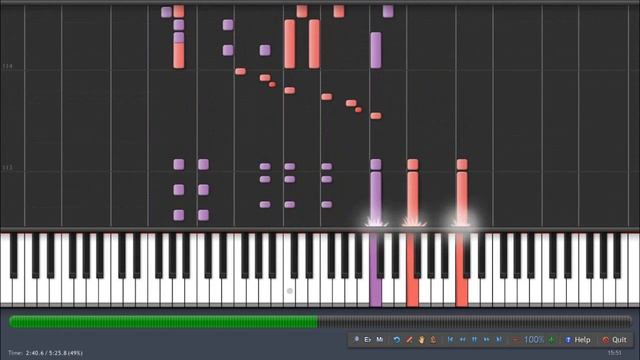Image resolution: width=640 pixels, height=360 pixels.
Task: Click measure number 114 label
Action: click(7, 66)
